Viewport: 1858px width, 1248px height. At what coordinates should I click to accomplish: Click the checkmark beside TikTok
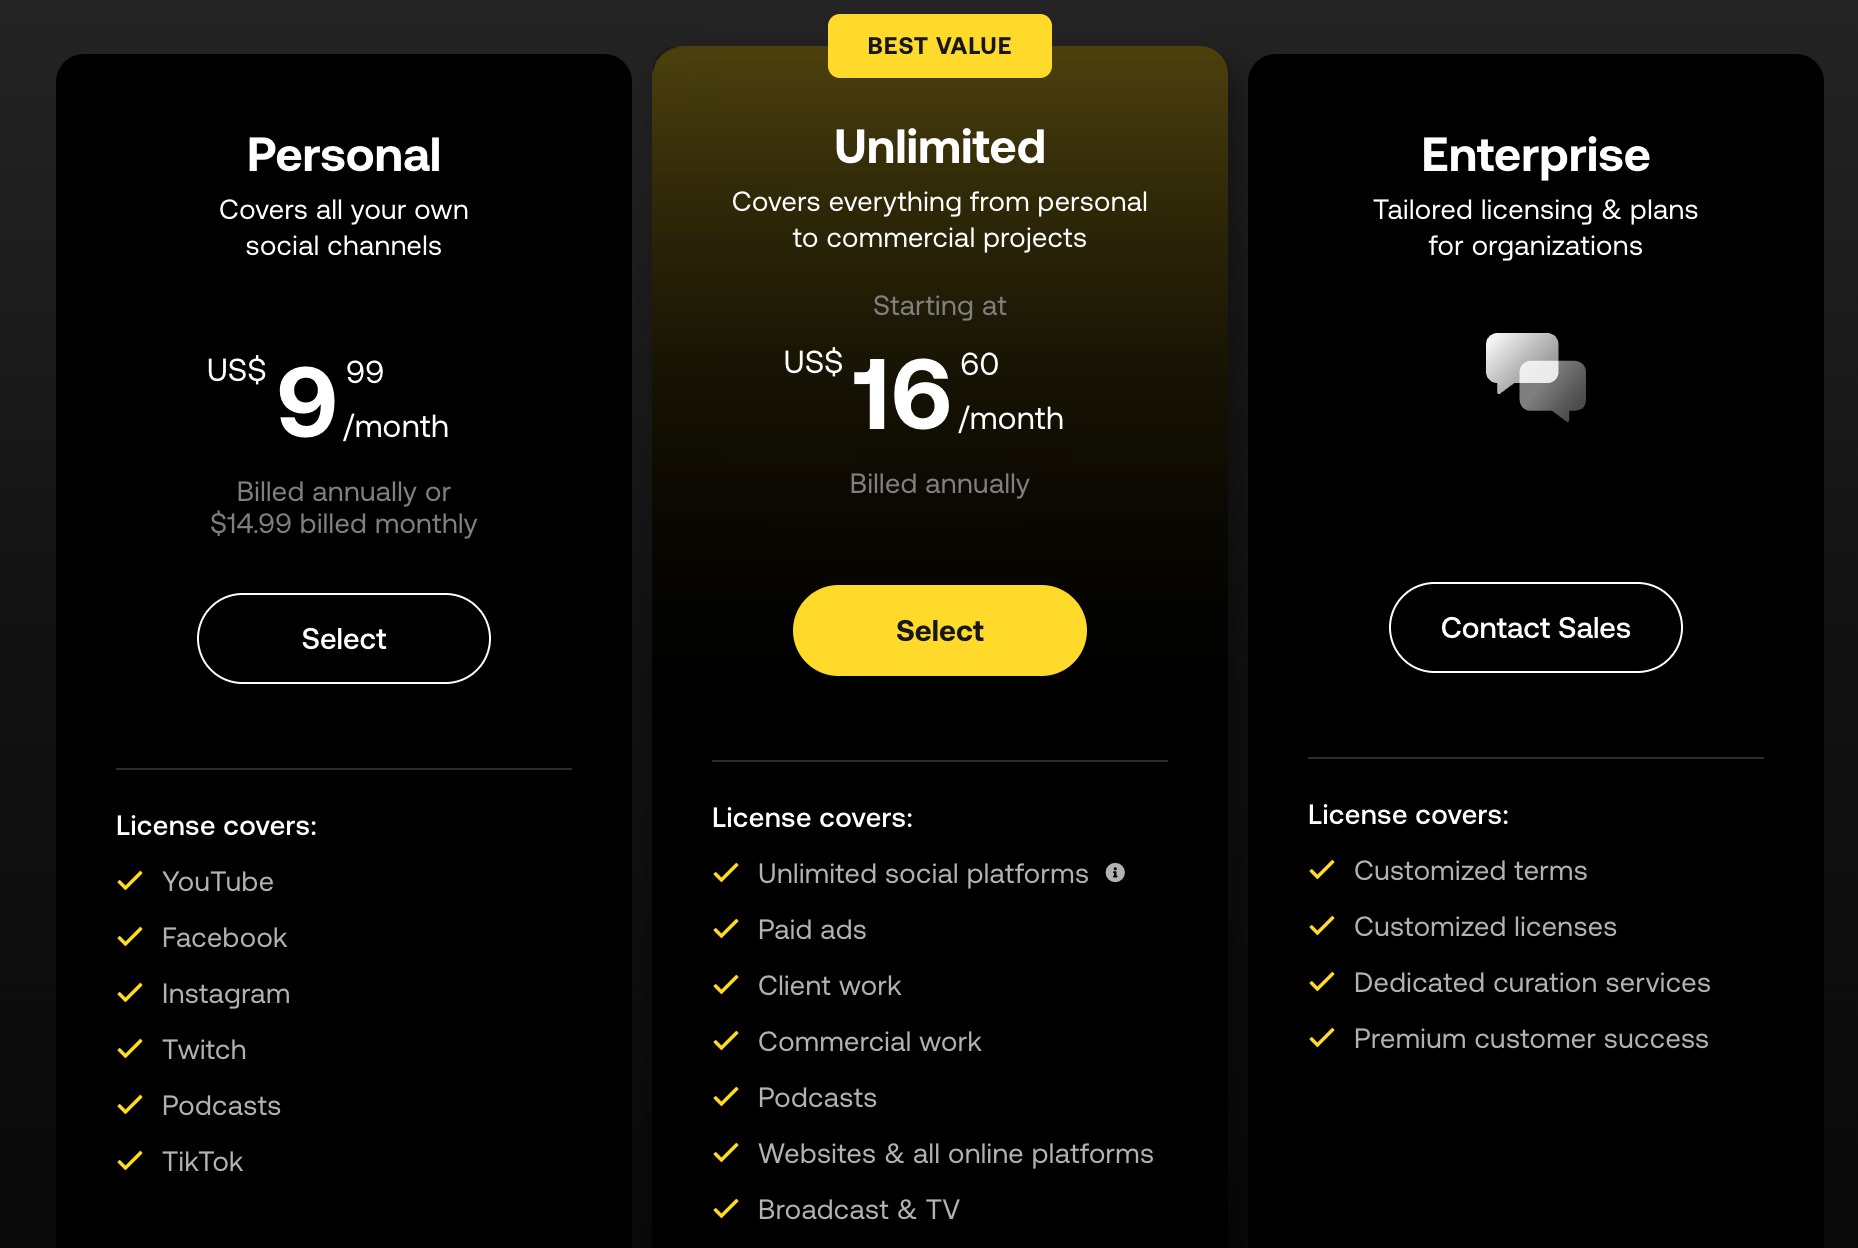(130, 1161)
